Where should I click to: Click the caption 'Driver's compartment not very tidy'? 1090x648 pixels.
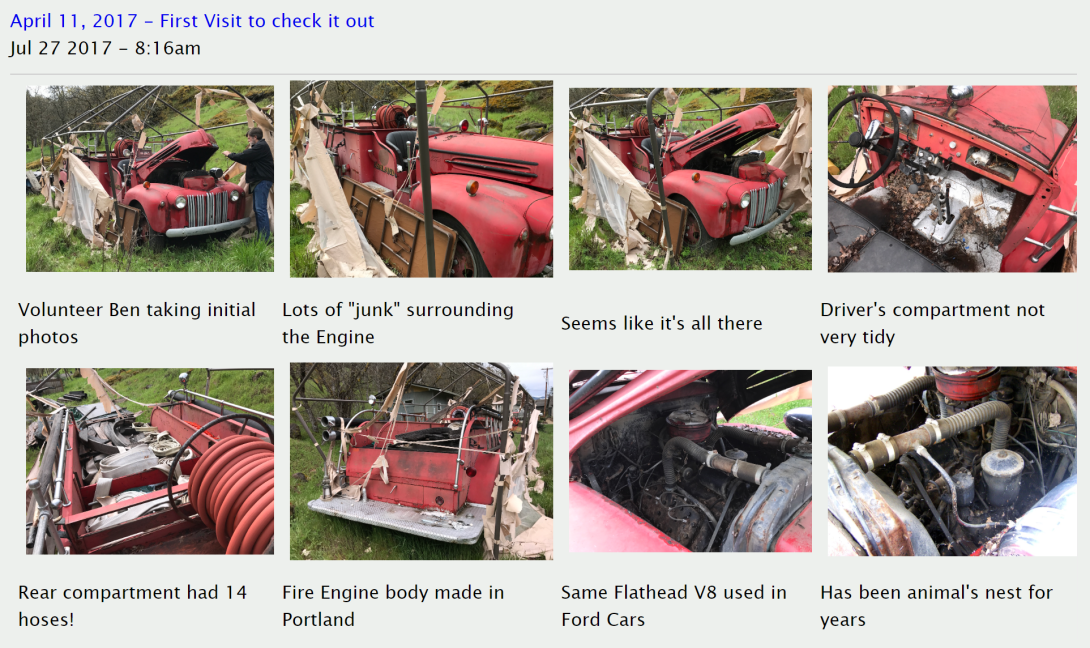pyautogui.click(x=932, y=323)
